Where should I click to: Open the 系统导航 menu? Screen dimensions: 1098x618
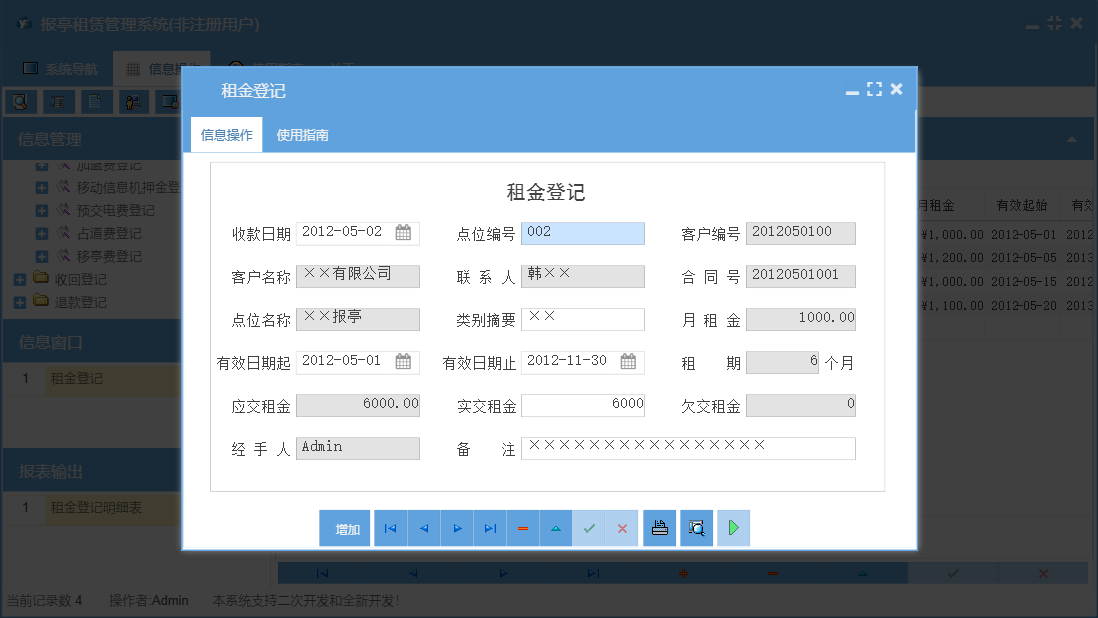(70, 67)
